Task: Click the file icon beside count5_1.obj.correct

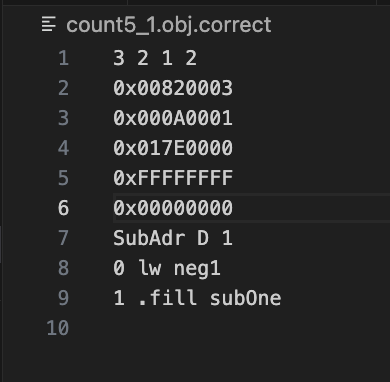Action: coord(49,25)
